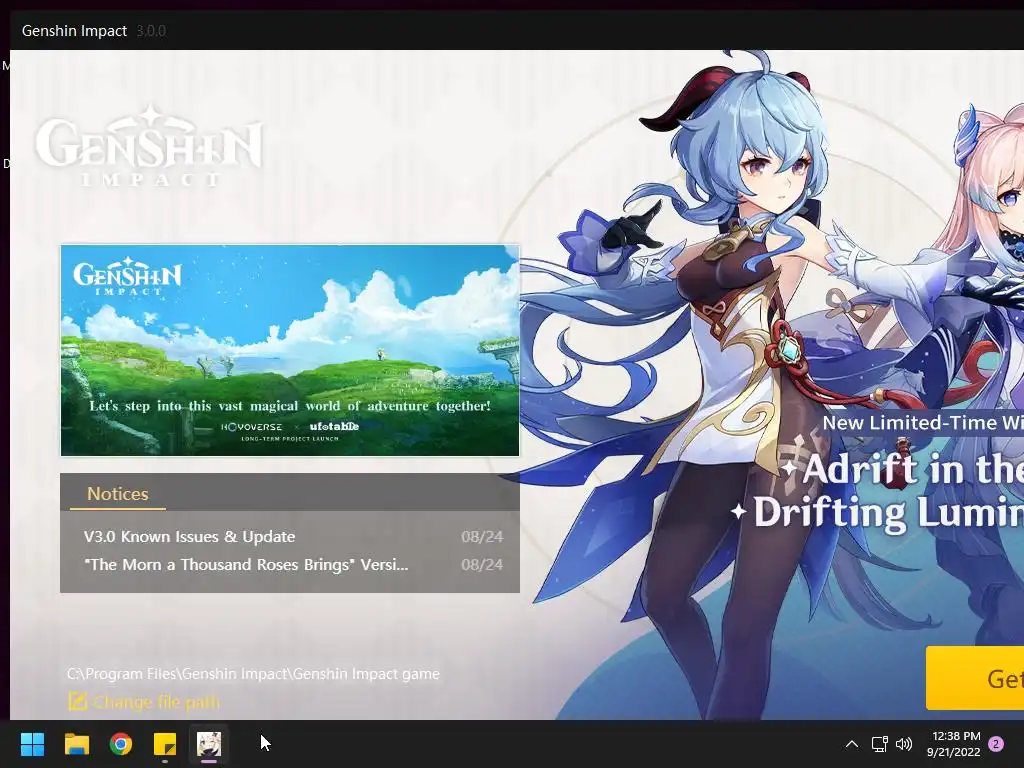Open the Sticky Notes taskbar app
1024x768 pixels.
tap(165, 743)
